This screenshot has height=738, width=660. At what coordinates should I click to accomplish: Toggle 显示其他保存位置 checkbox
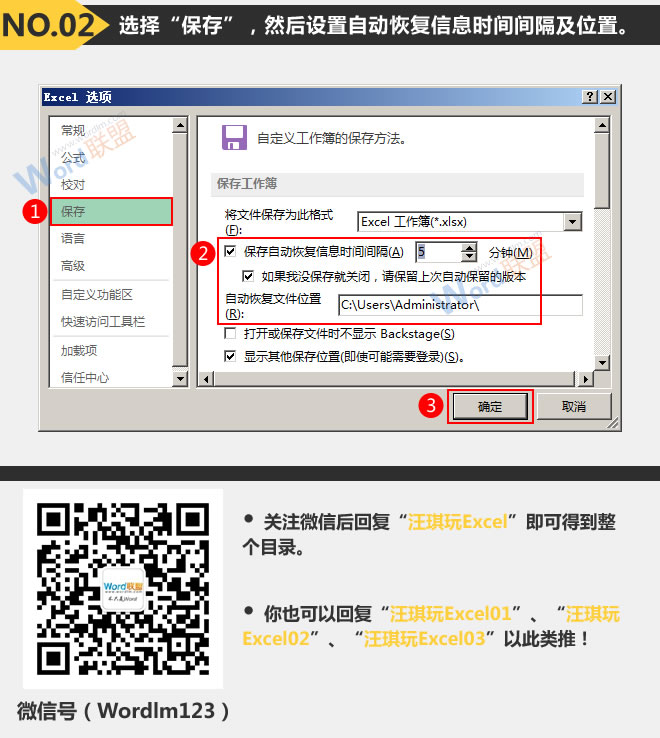(230, 356)
